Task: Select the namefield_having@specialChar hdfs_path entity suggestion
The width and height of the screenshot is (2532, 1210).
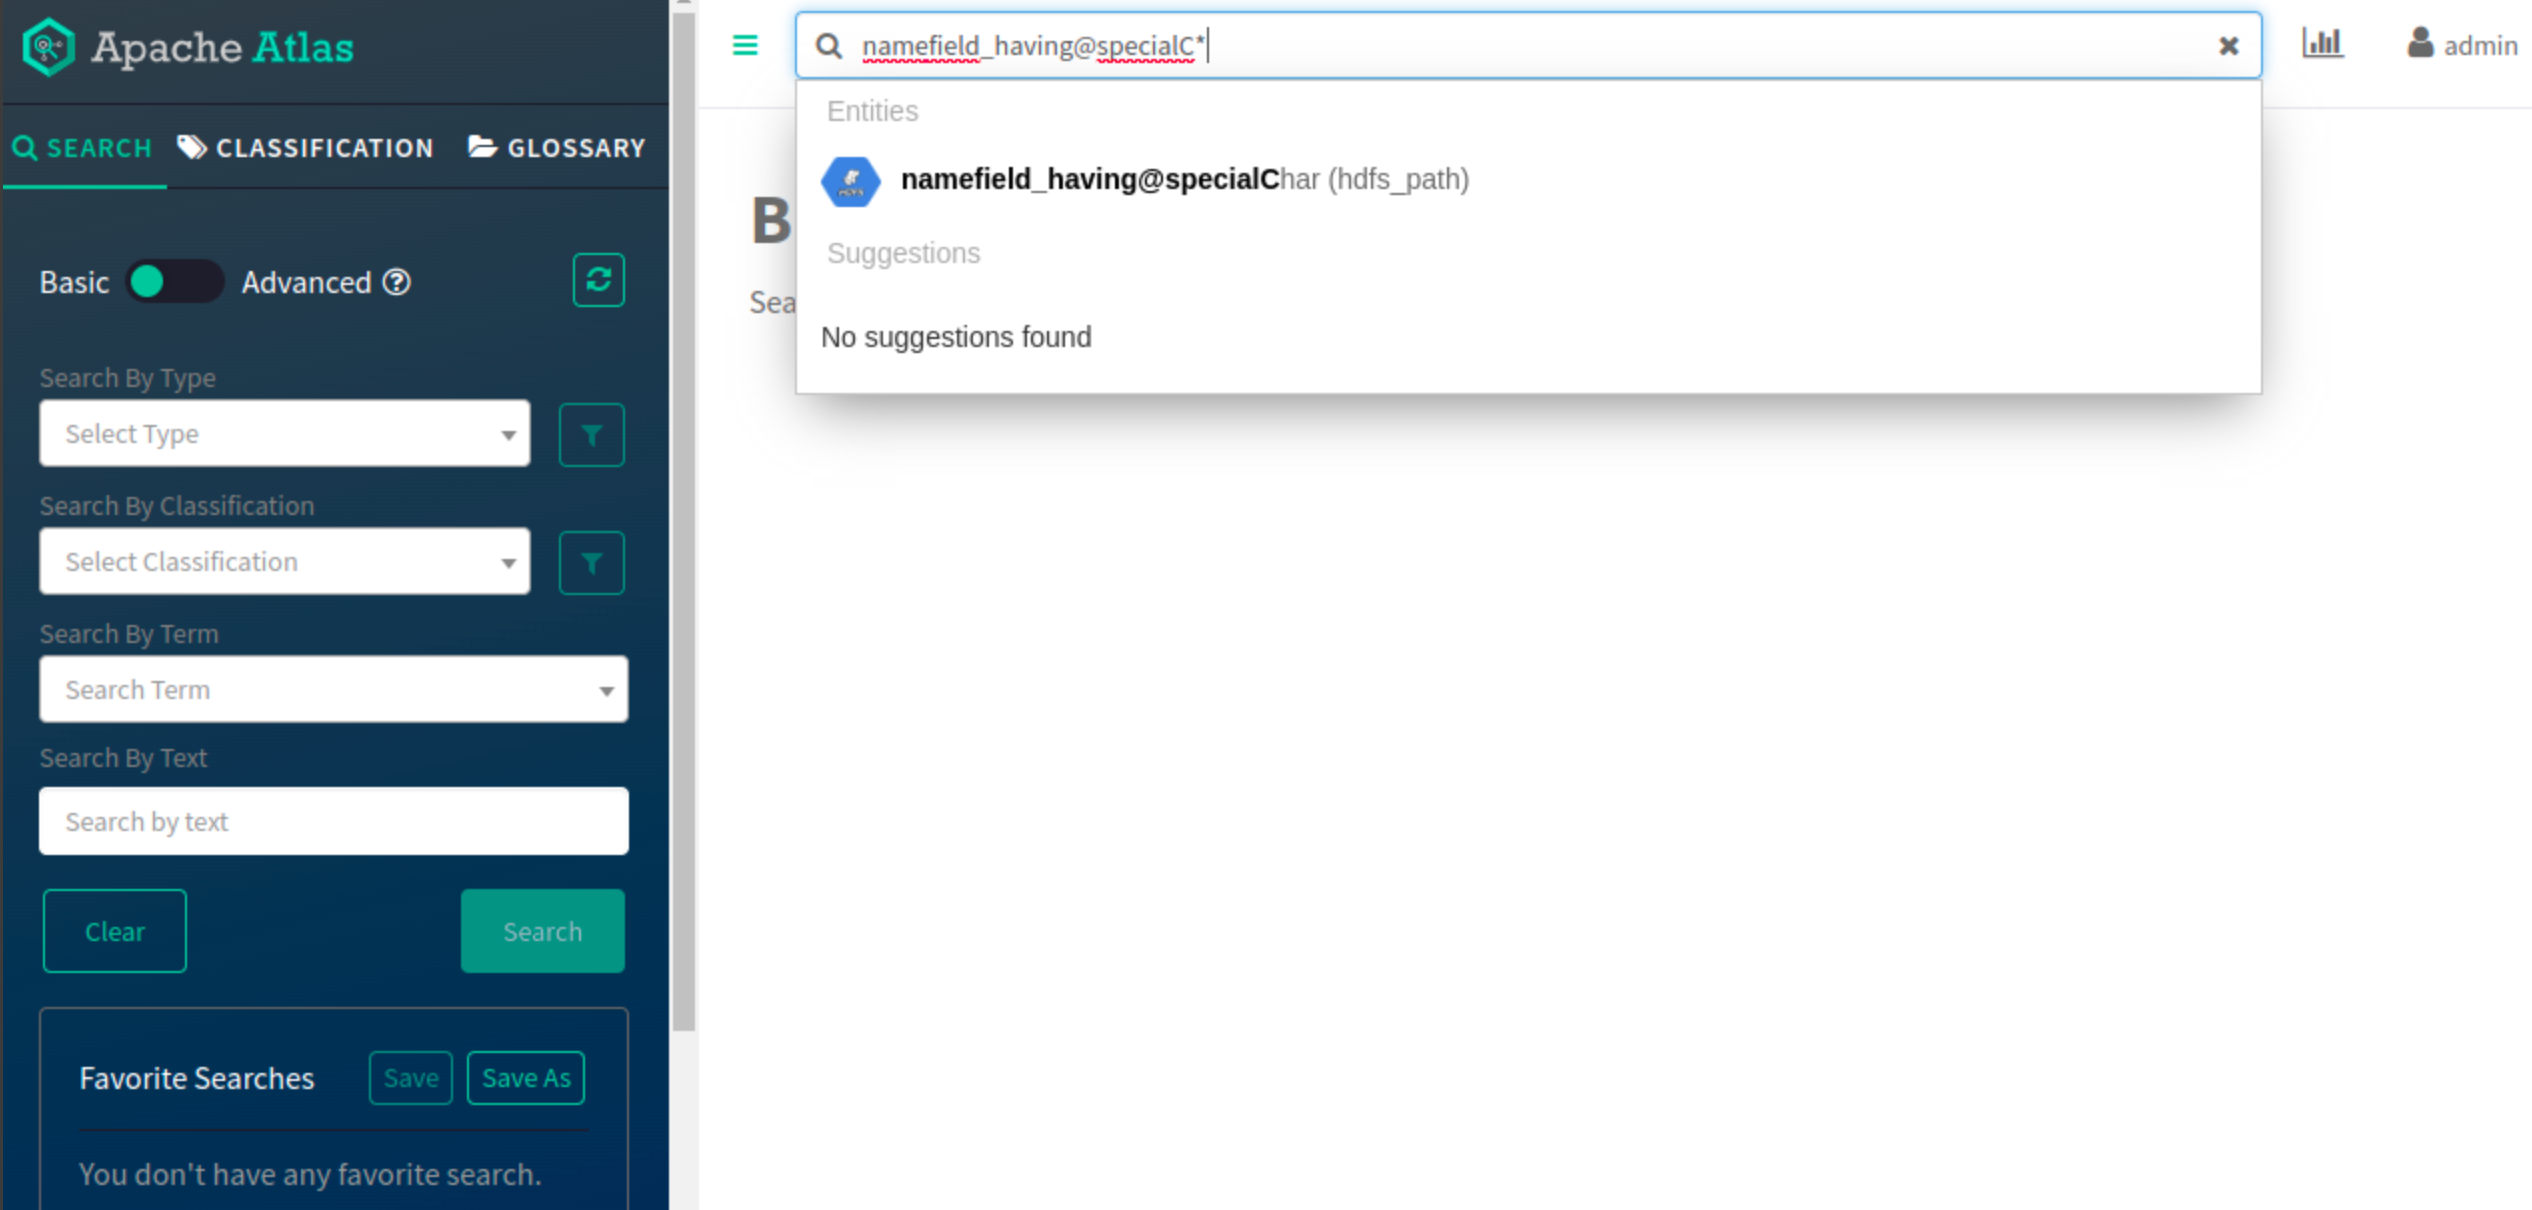Action: 1184,180
